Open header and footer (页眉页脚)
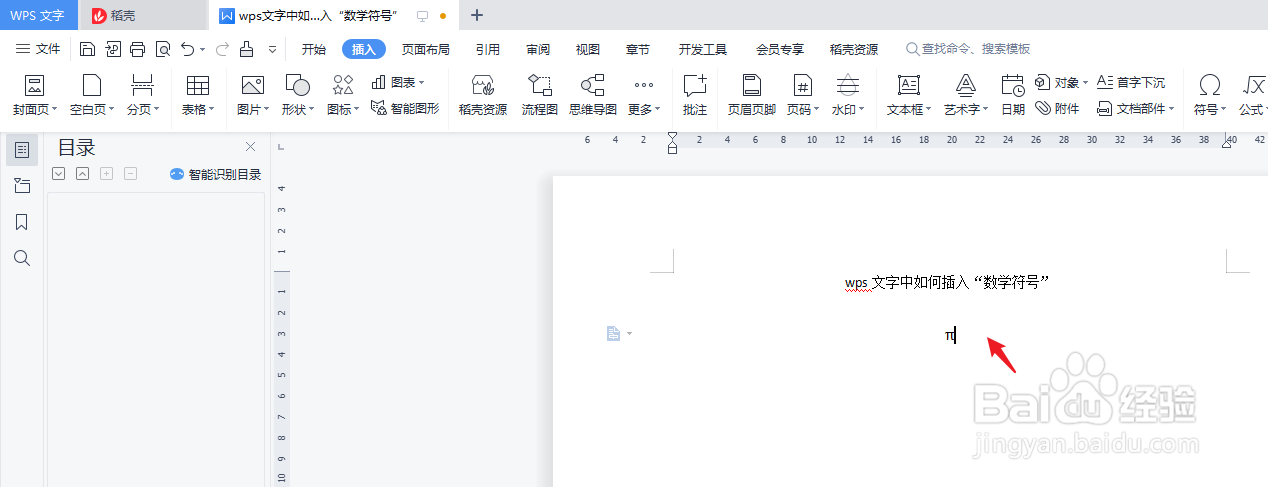 pos(752,95)
